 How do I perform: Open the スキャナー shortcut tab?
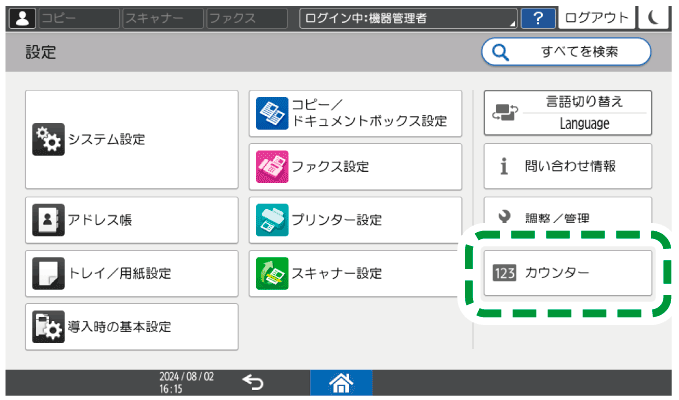coord(163,18)
